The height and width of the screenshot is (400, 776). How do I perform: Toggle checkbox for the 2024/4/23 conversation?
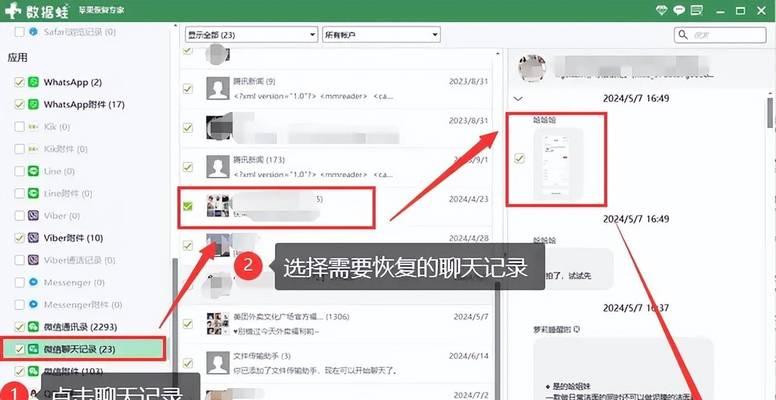pos(188,206)
